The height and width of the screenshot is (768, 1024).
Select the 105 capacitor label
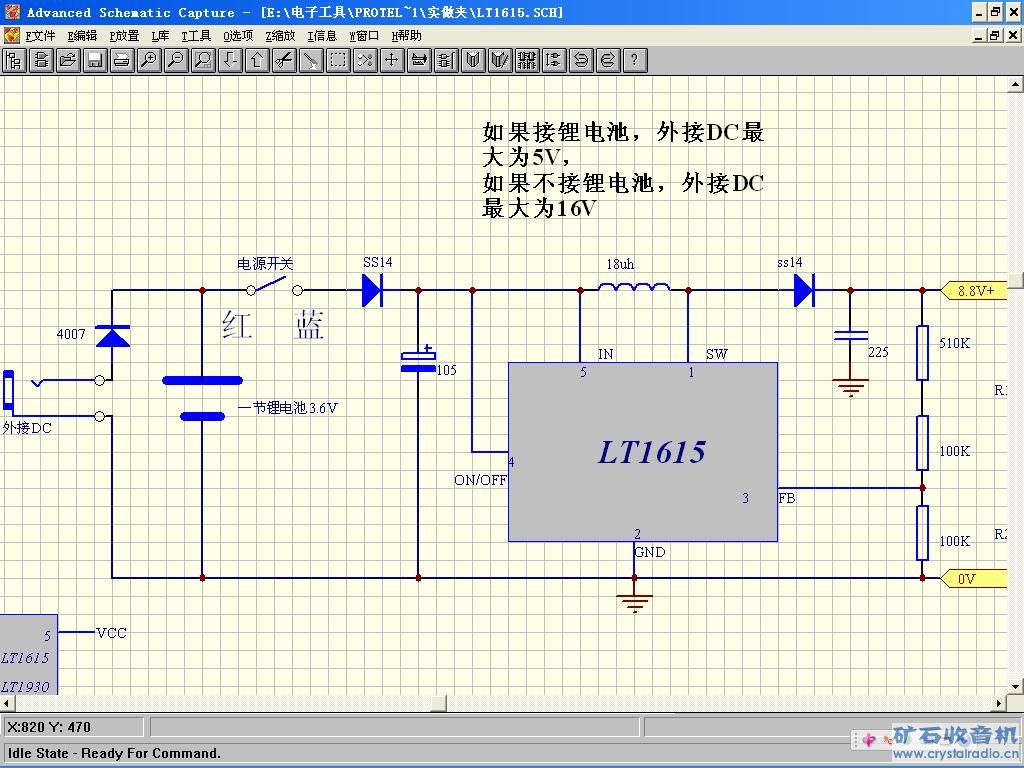(x=446, y=370)
